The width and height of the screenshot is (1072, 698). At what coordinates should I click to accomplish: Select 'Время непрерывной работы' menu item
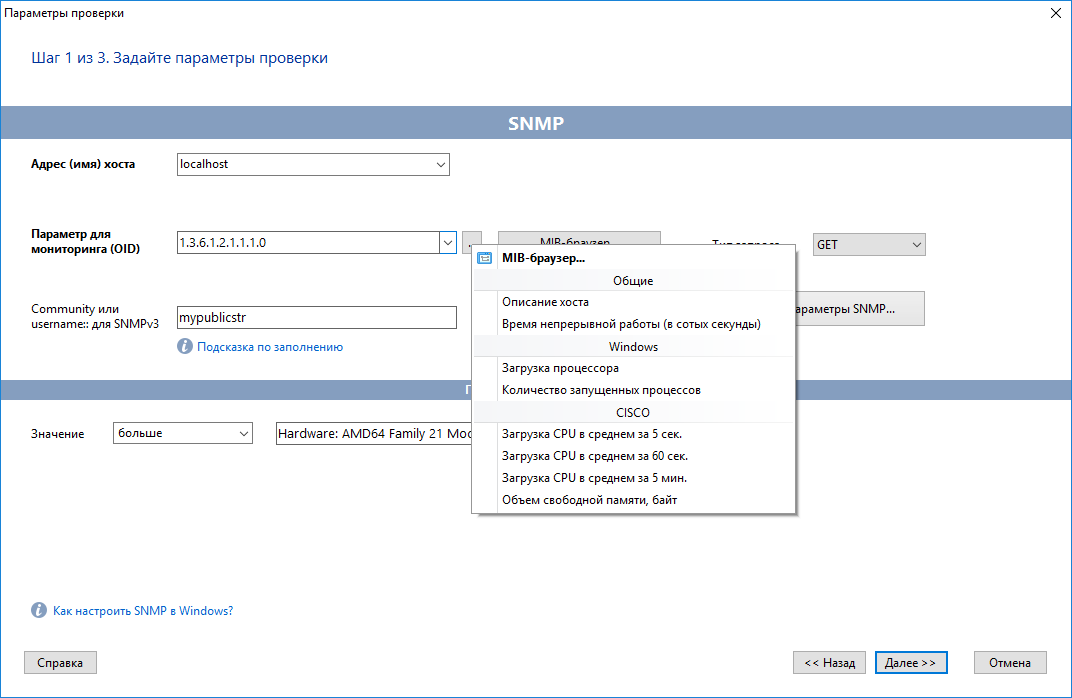point(631,324)
